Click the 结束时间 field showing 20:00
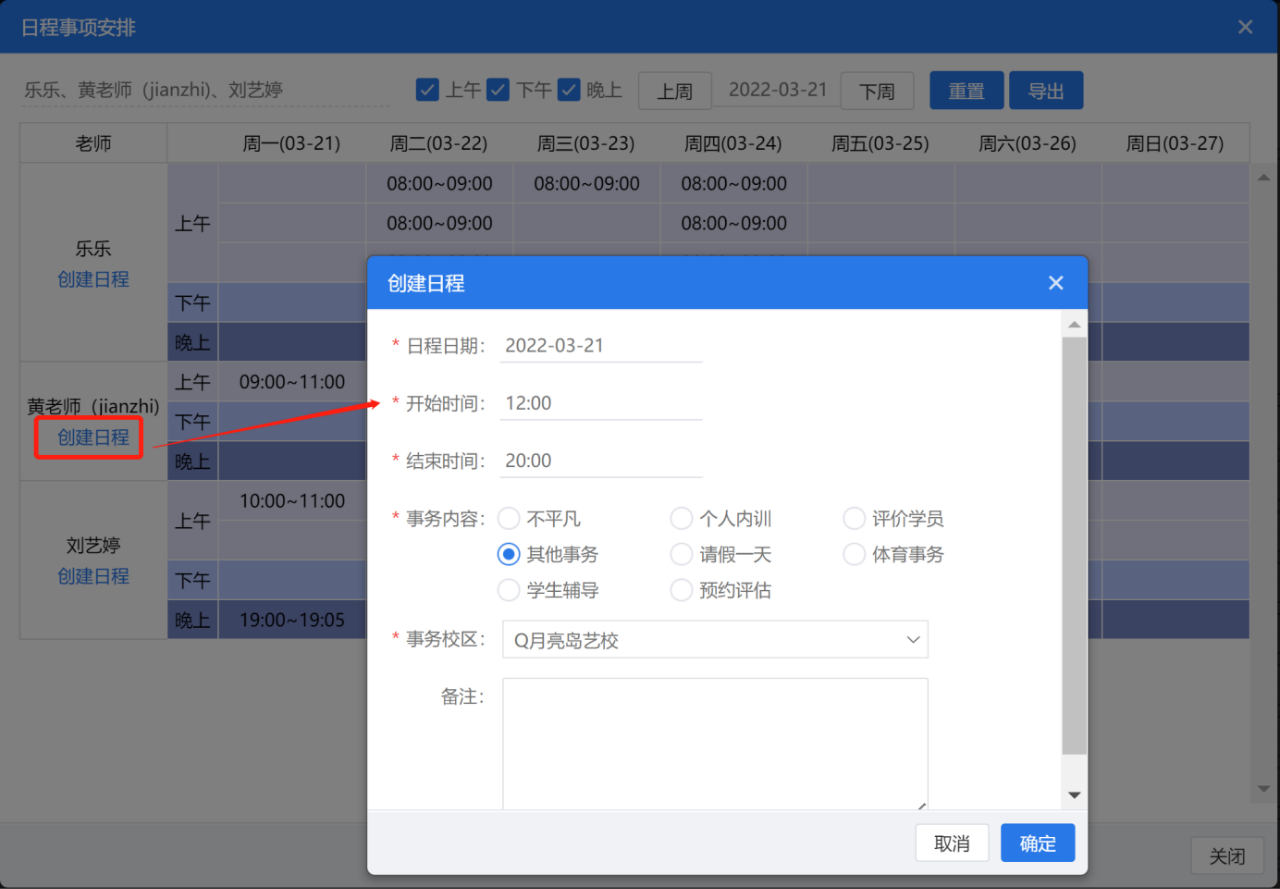 point(600,461)
